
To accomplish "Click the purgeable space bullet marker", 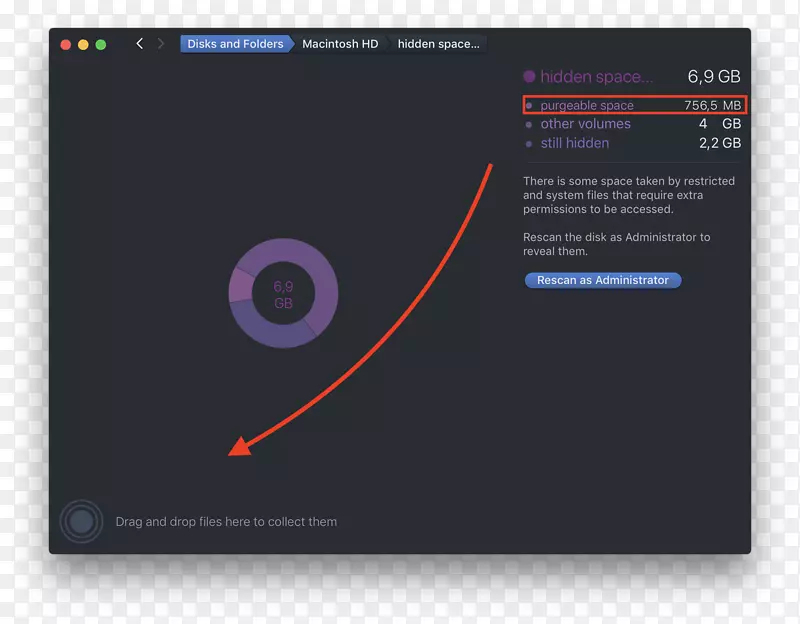I will tap(530, 105).
